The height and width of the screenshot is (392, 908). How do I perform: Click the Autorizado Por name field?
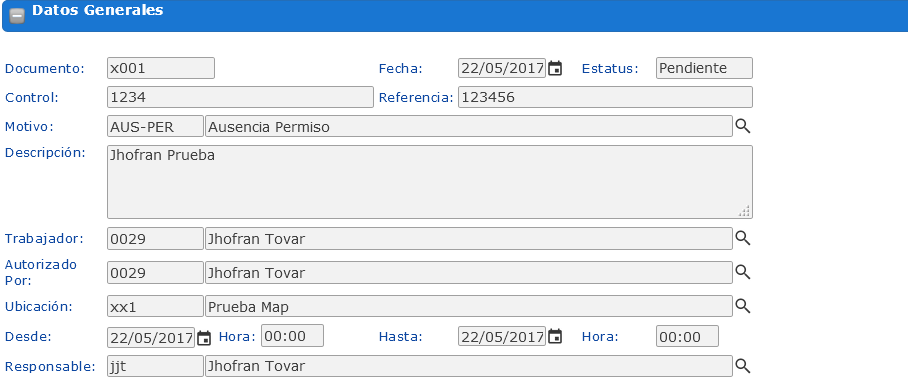click(468, 273)
